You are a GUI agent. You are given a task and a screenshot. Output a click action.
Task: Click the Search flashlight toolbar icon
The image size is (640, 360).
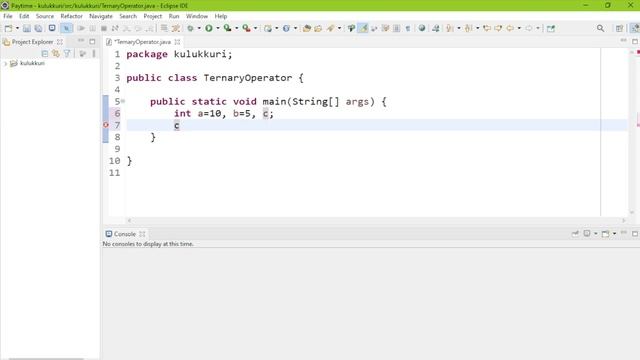(331, 28)
